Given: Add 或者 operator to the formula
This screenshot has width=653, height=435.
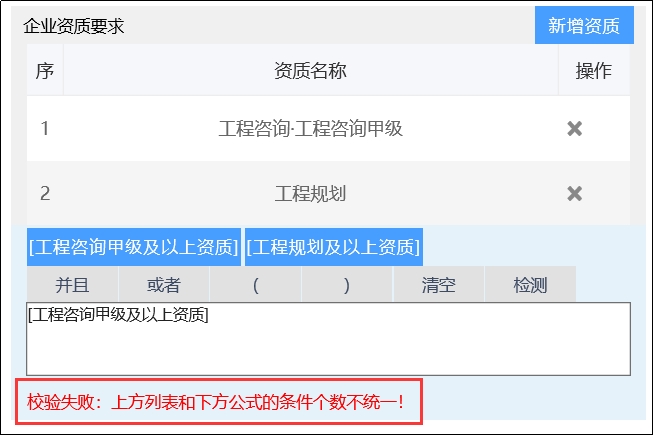Looking at the screenshot, I should click(x=164, y=284).
